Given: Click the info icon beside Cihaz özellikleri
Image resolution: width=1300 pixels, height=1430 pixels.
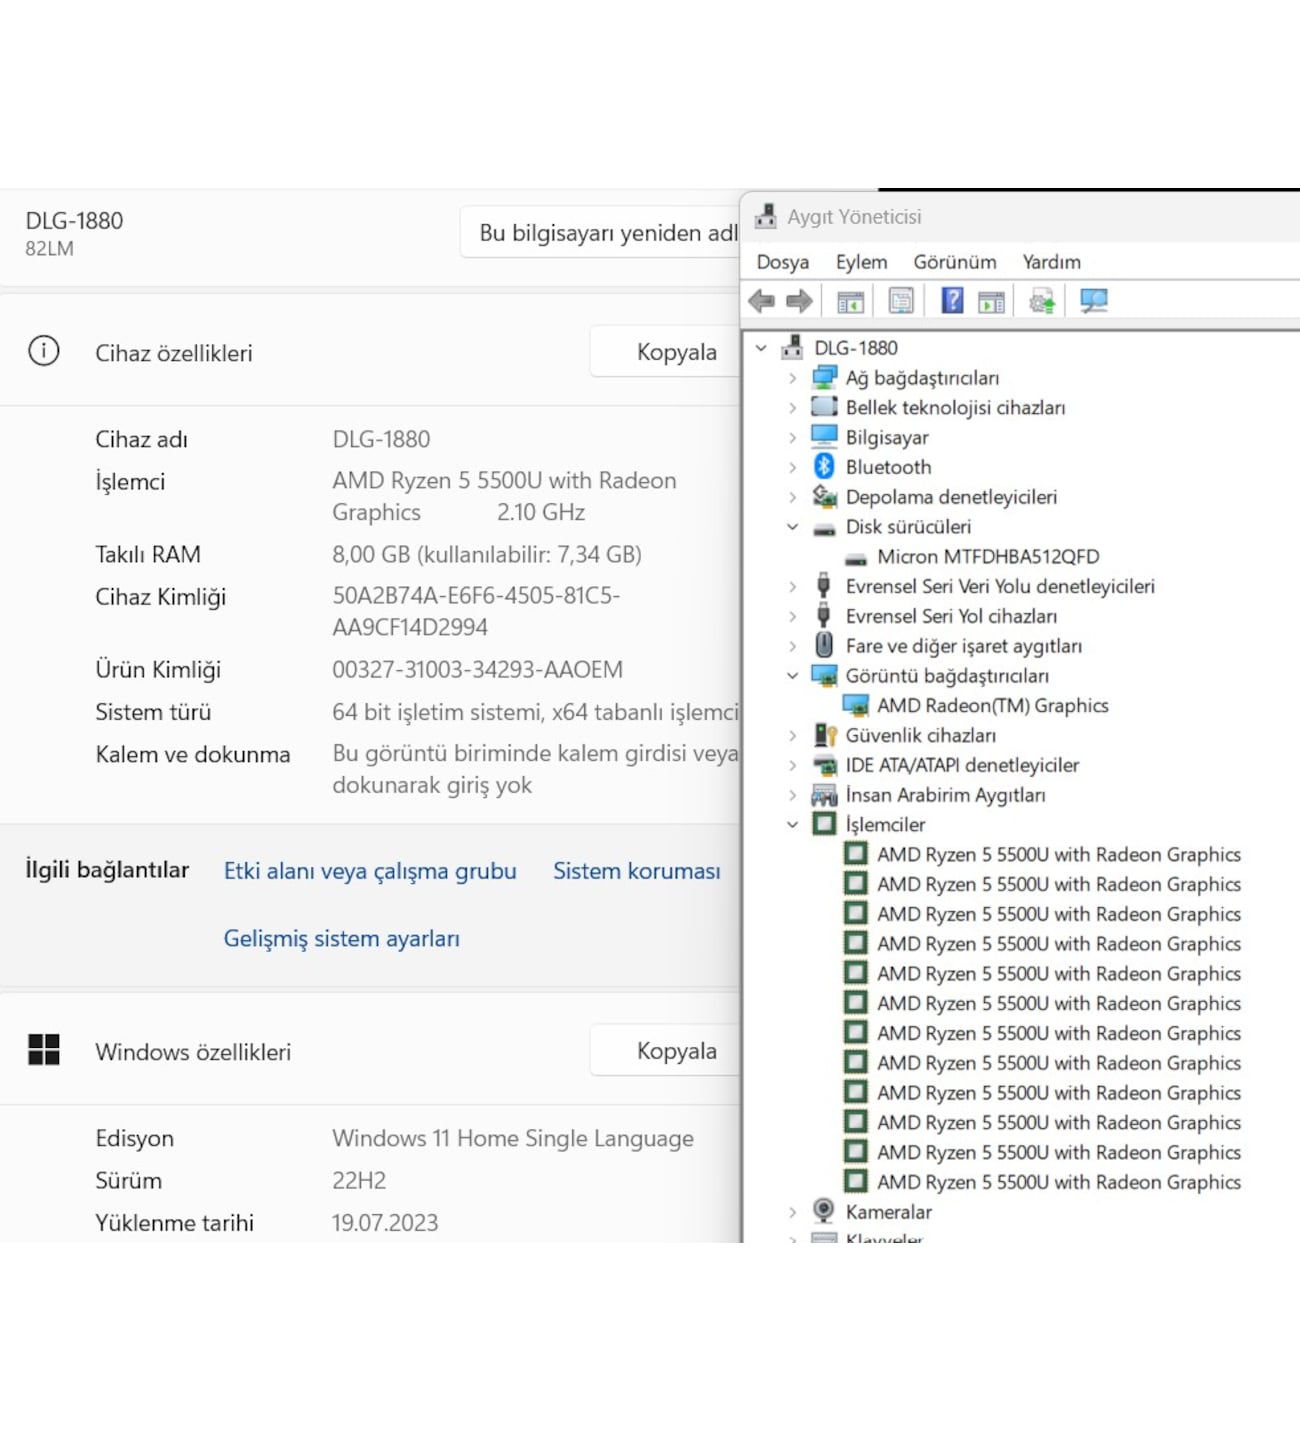Looking at the screenshot, I should [44, 351].
